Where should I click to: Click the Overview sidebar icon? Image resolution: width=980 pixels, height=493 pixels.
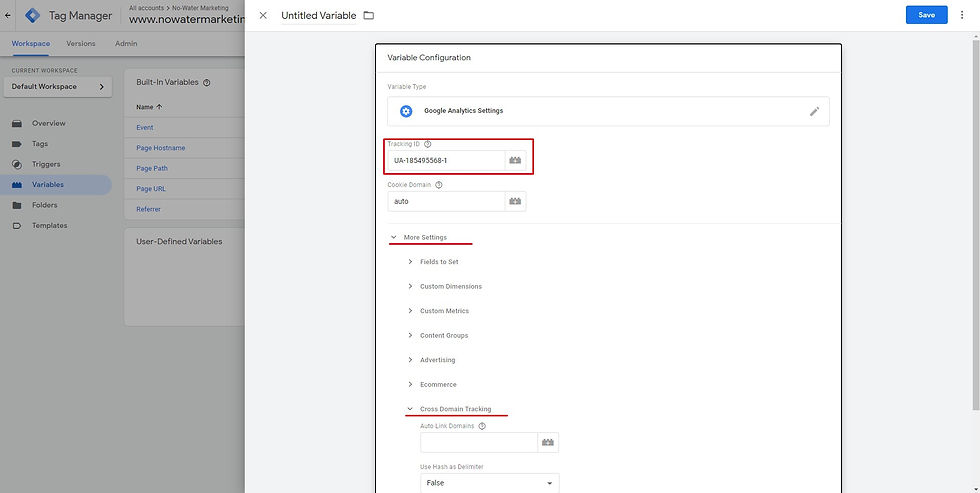(17, 123)
